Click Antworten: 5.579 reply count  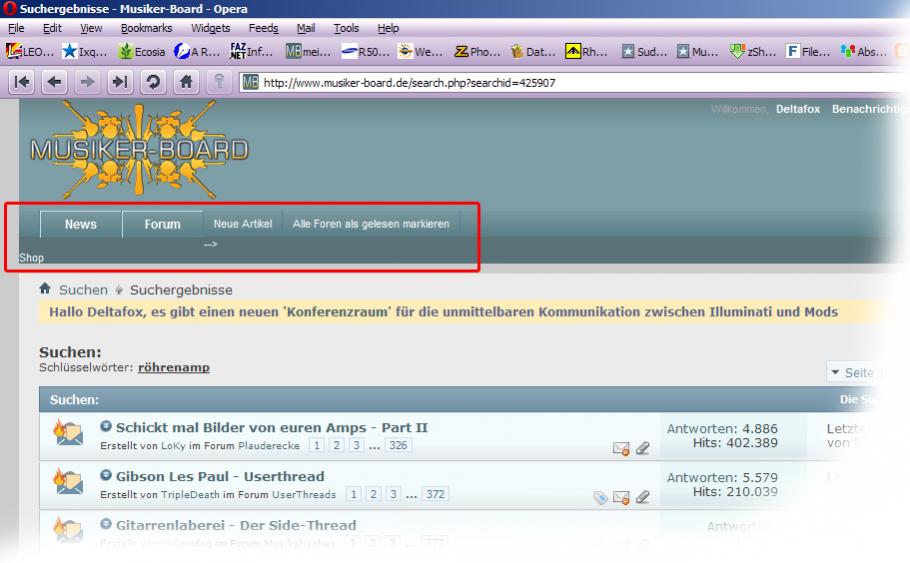click(722, 477)
